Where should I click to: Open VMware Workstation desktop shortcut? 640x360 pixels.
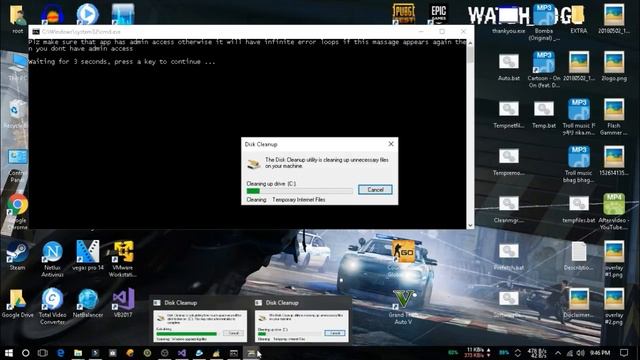point(122,260)
